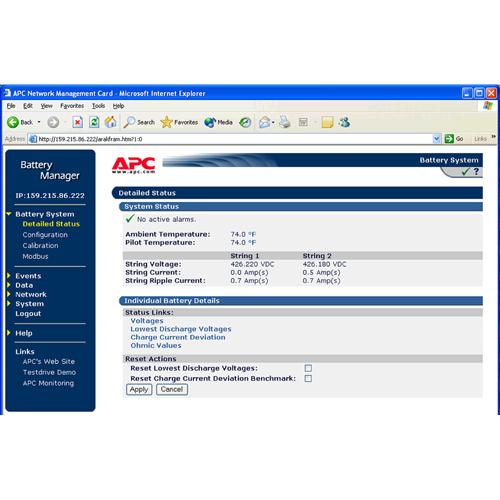Open the Messenger toolbar icon

pos(345,122)
